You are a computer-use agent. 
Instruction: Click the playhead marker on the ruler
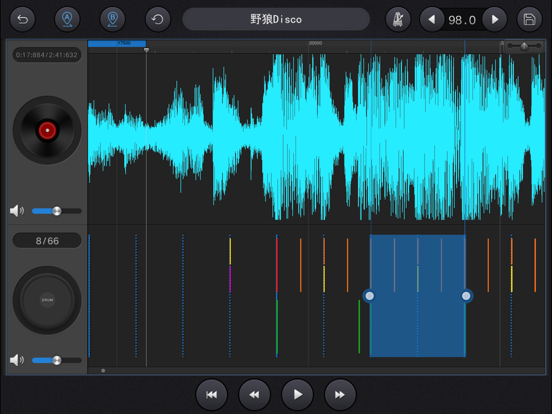pyautogui.click(x=146, y=50)
